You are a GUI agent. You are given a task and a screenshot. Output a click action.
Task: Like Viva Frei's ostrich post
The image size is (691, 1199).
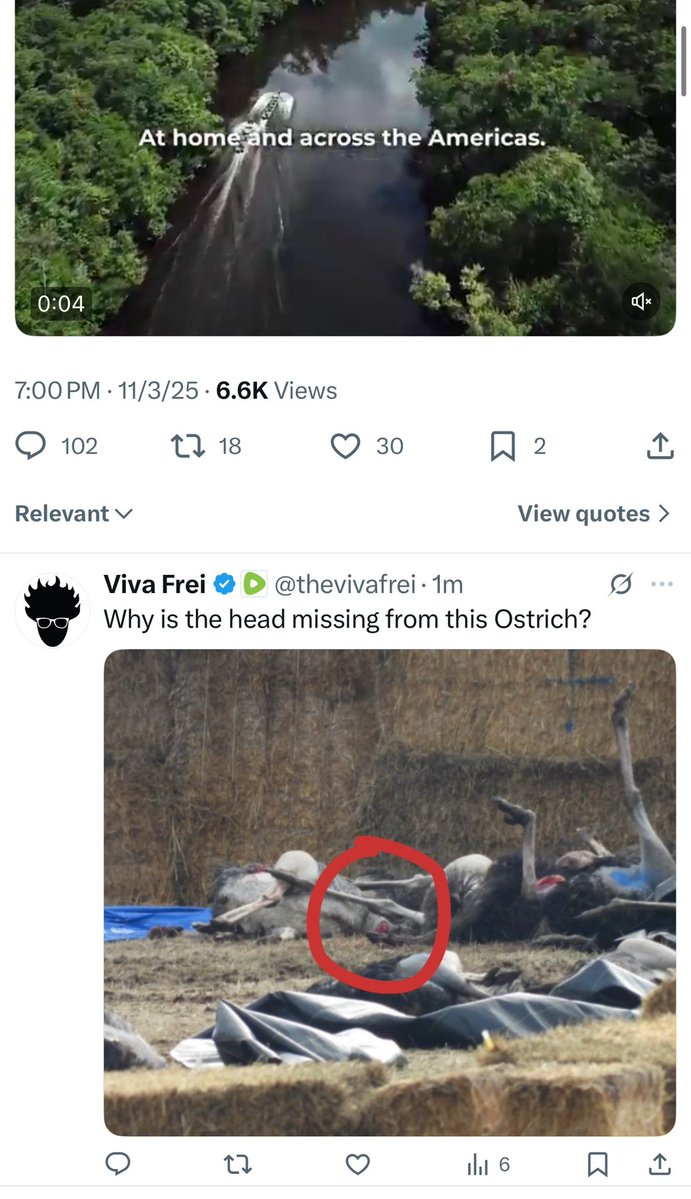click(357, 1164)
